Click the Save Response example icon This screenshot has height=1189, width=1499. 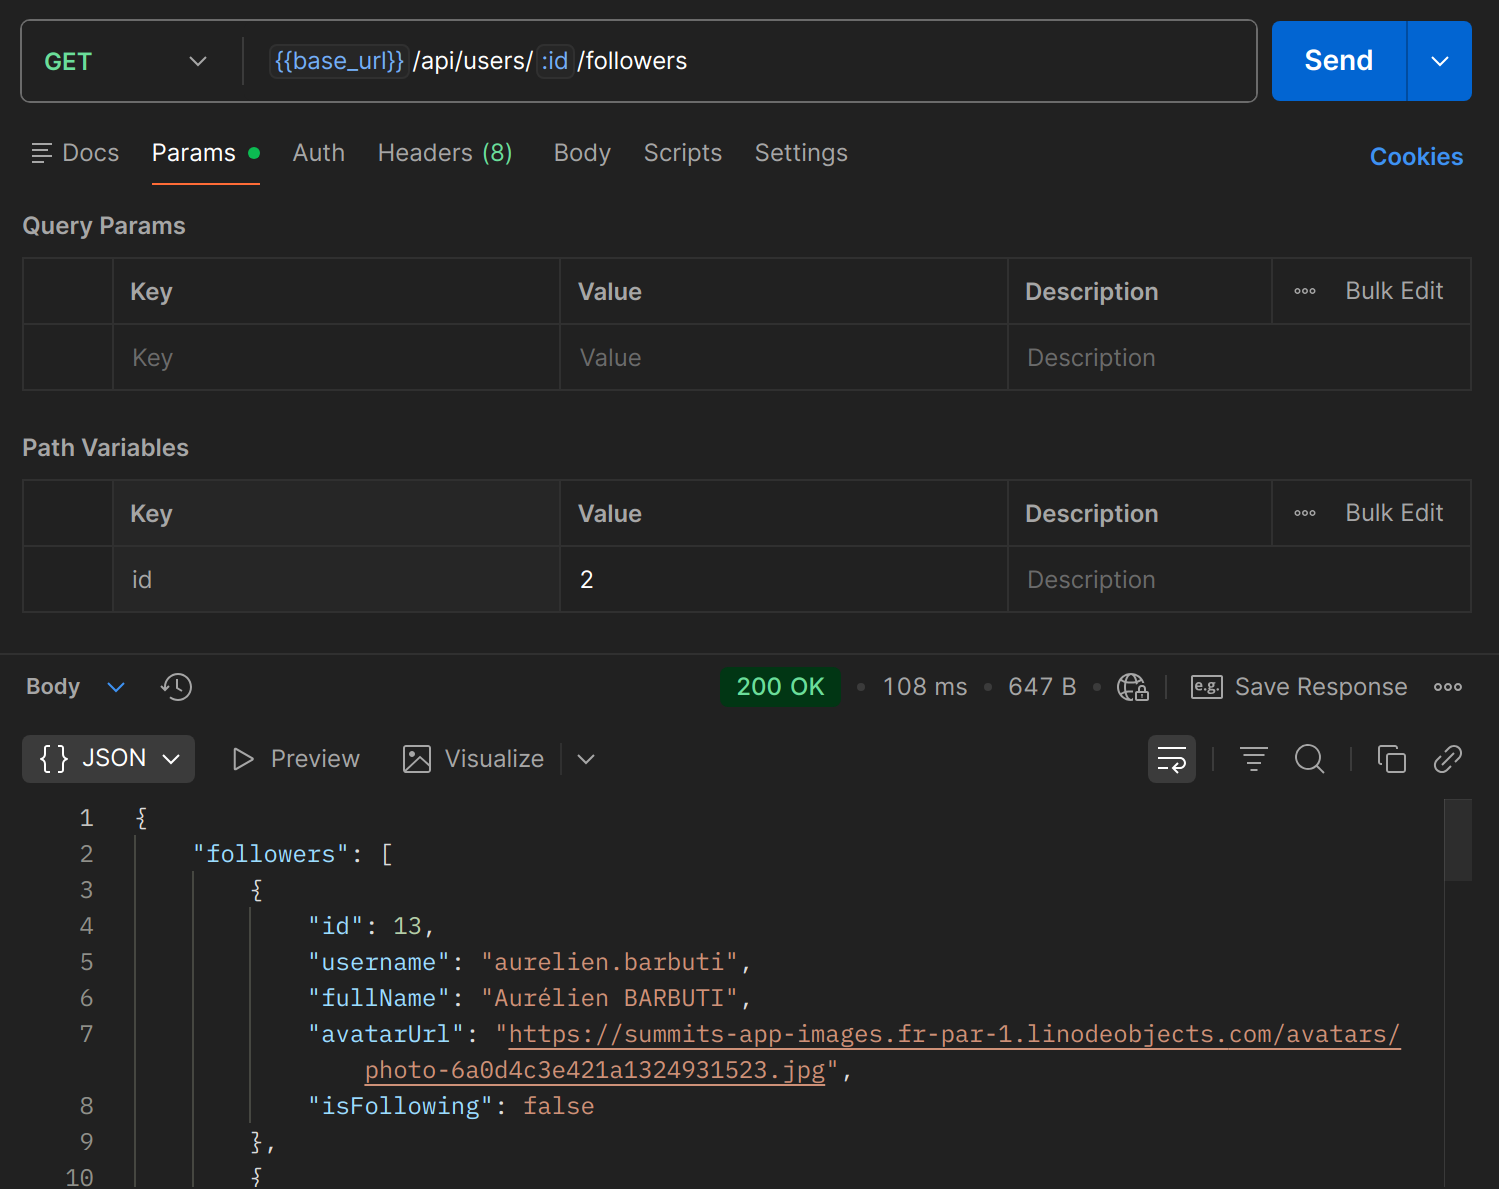(x=1207, y=687)
